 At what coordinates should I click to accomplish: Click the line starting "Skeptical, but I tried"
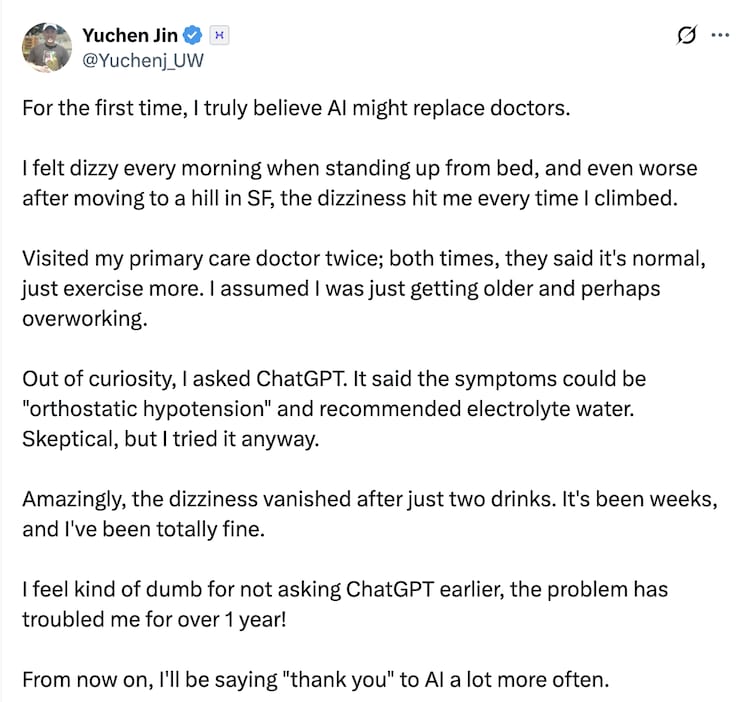pos(170,440)
